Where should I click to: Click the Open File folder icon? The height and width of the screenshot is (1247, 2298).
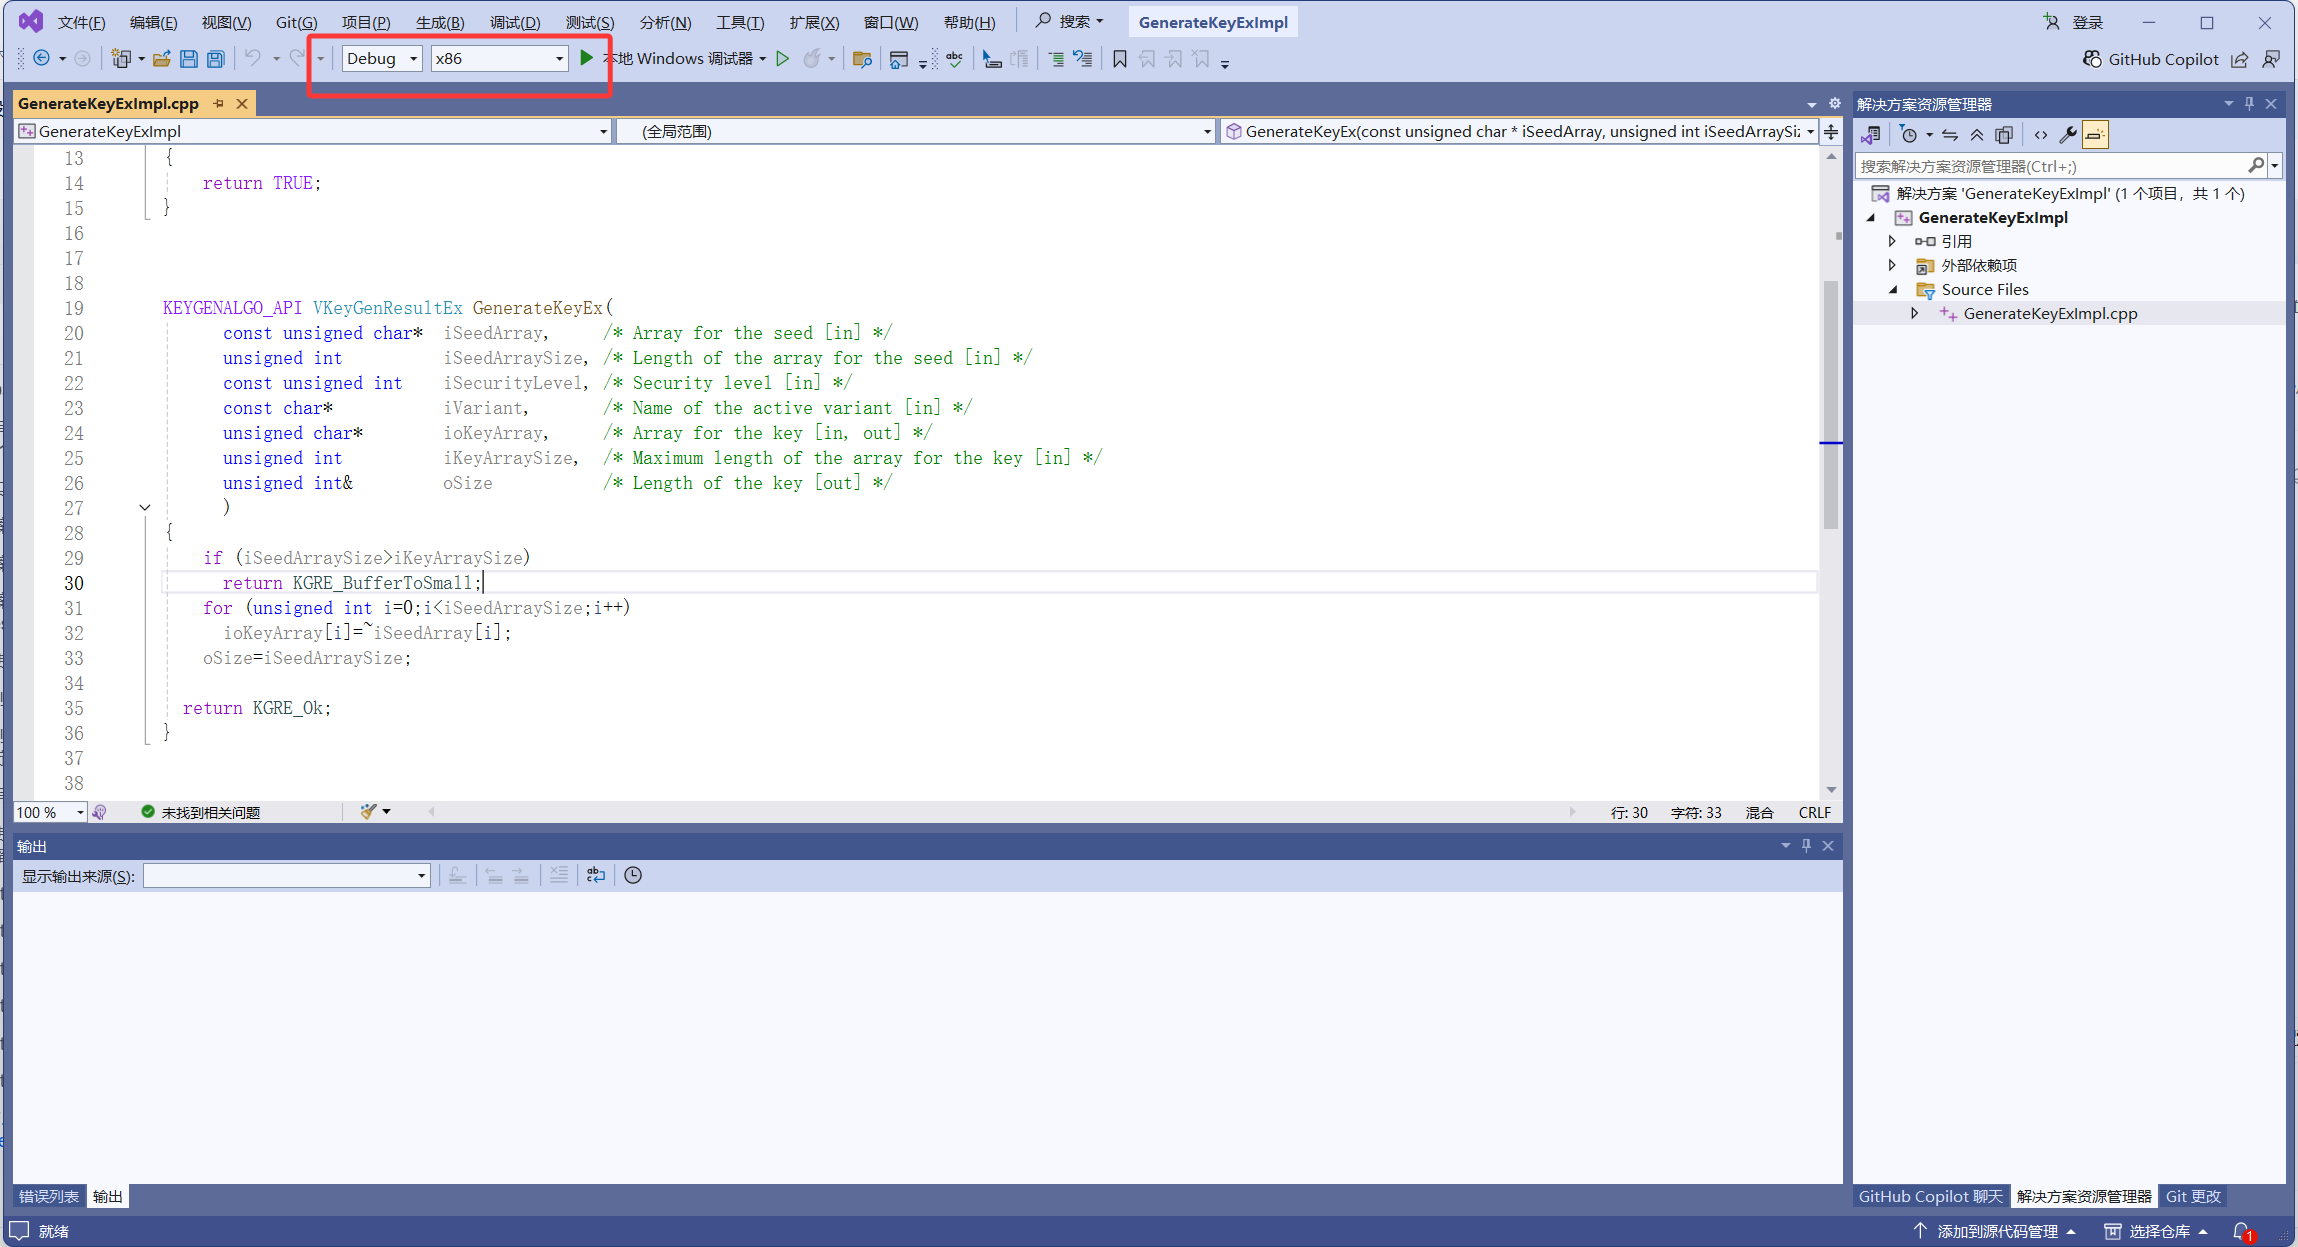(x=161, y=59)
